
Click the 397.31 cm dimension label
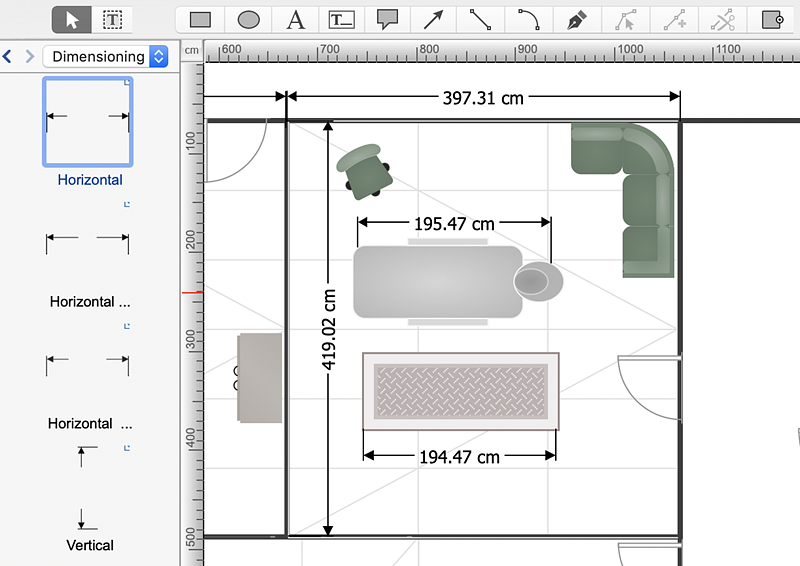(x=483, y=98)
